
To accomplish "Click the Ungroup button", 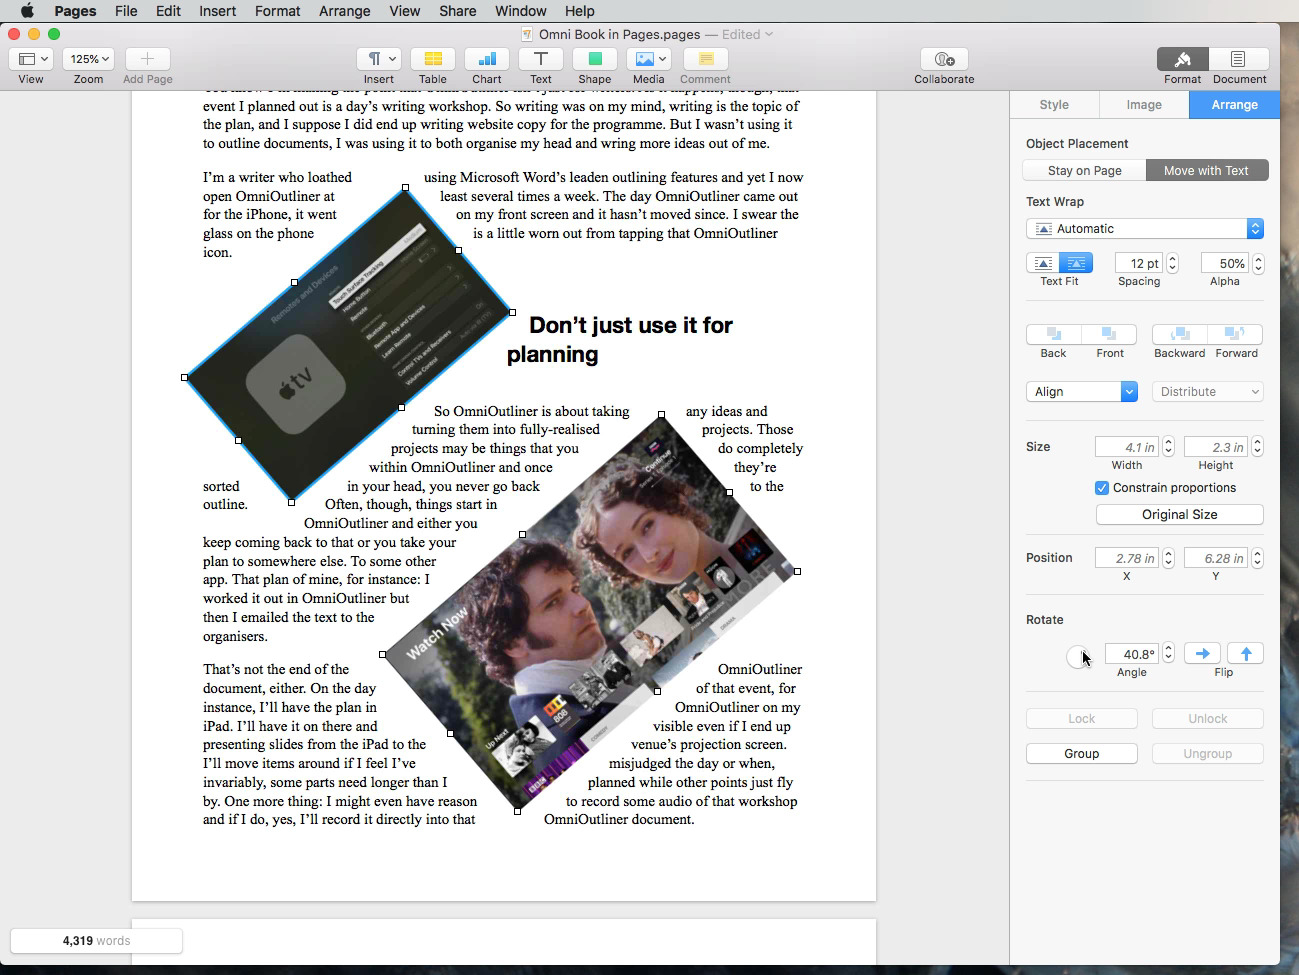I will point(1208,754).
